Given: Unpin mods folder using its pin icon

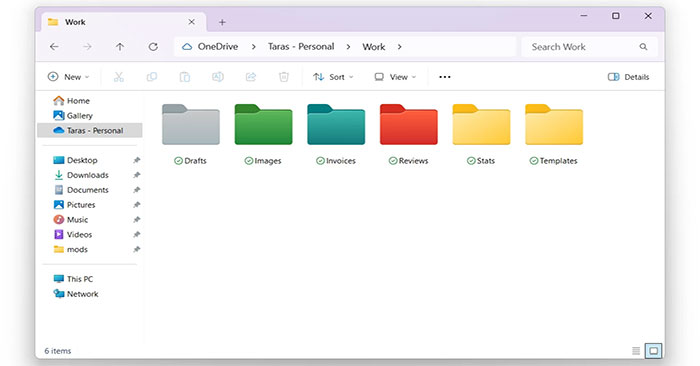Looking at the screenshot, I should [137, 250].
